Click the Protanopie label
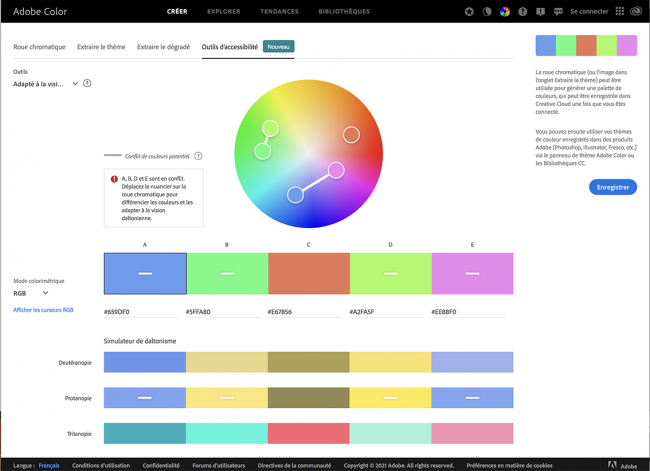The height and width of the screenshot is (471, 650). coord(78,398)
